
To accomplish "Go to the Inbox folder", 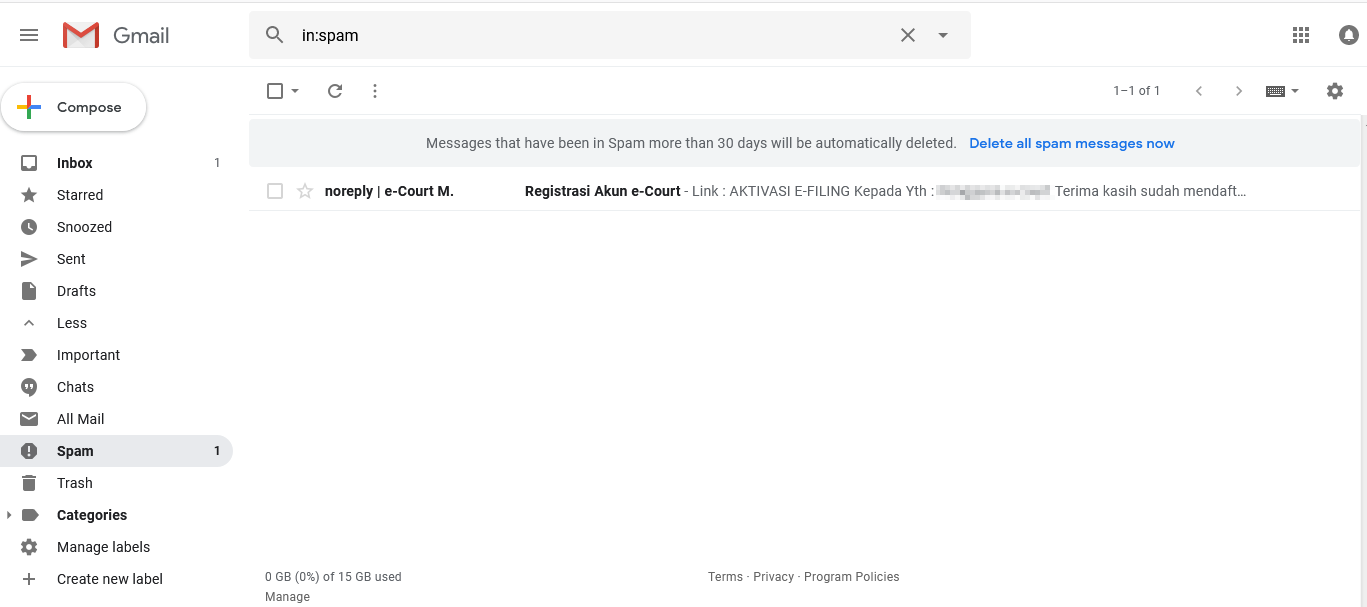I will (74, 163).
